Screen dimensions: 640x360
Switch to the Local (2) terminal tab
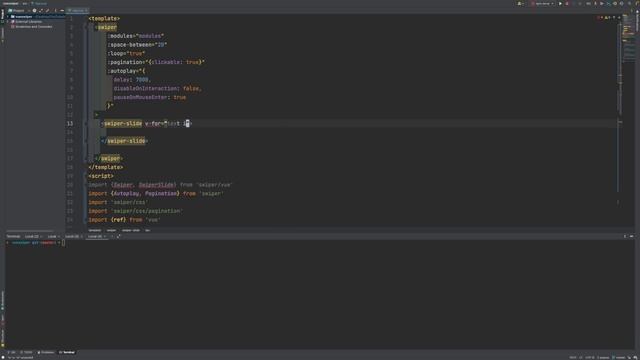pos(33,236)
